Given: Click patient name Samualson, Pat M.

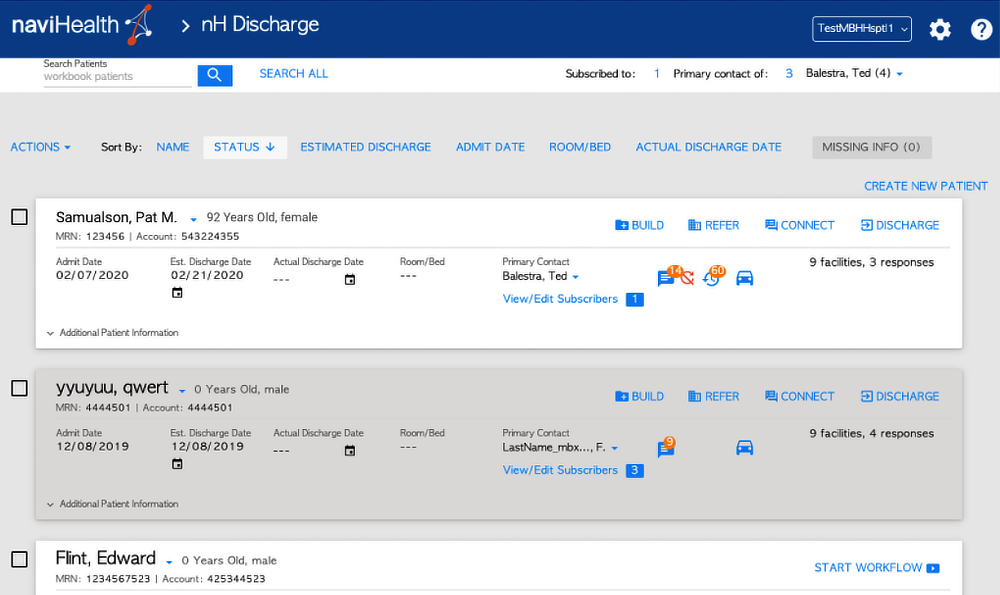Looking at the screenshot, I should point(117,217).
